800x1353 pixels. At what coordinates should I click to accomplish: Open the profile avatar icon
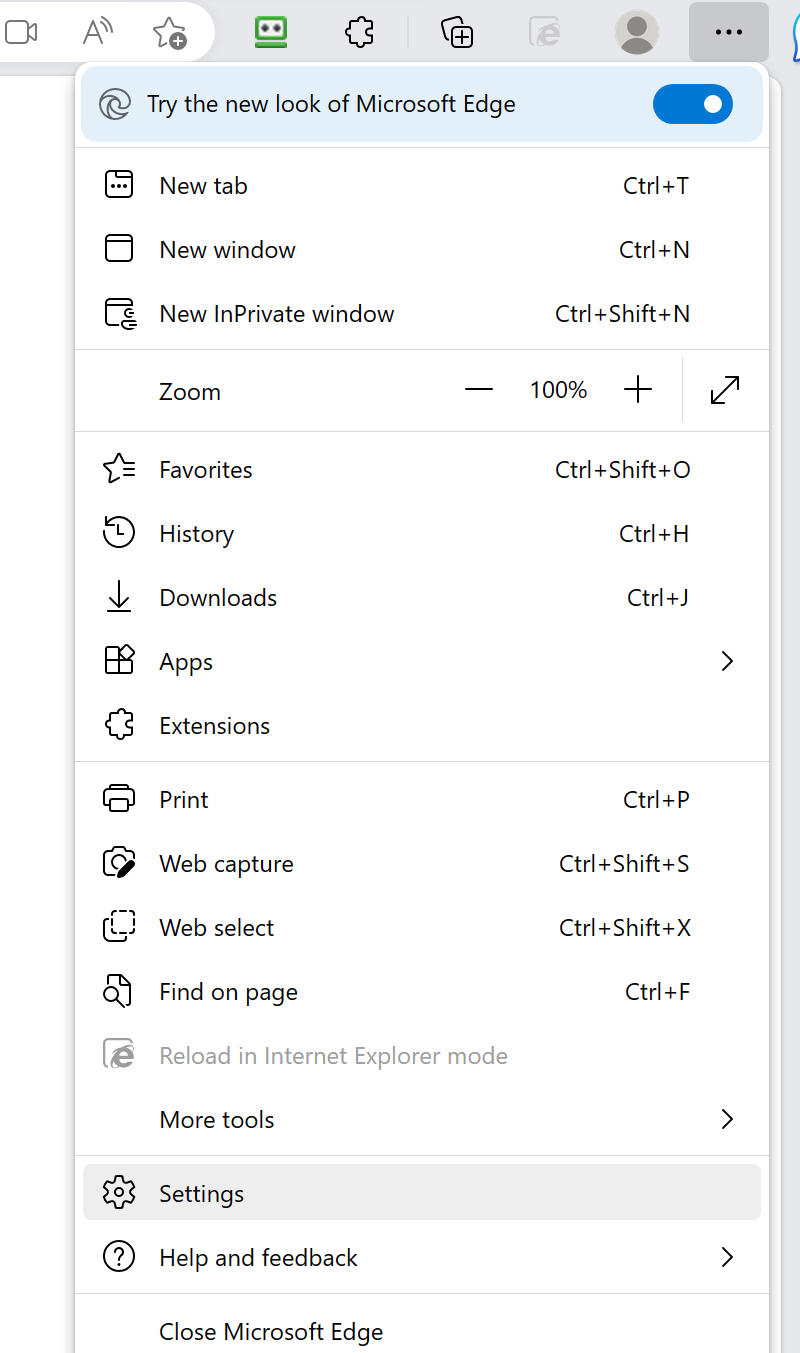pyautogui.click(x=636, y=32)
